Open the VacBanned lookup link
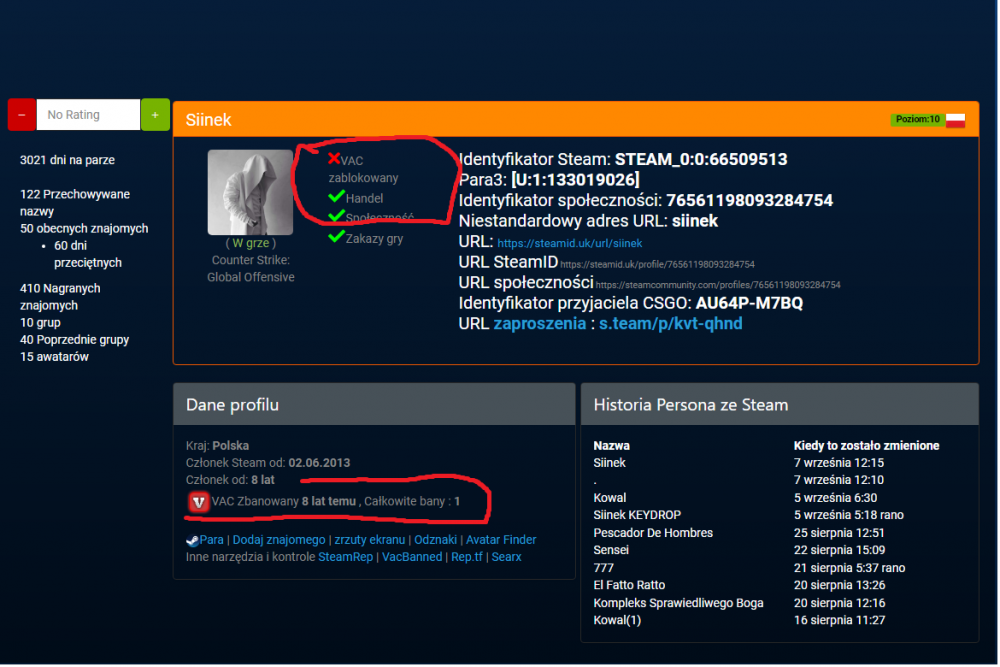 (412, 557)
